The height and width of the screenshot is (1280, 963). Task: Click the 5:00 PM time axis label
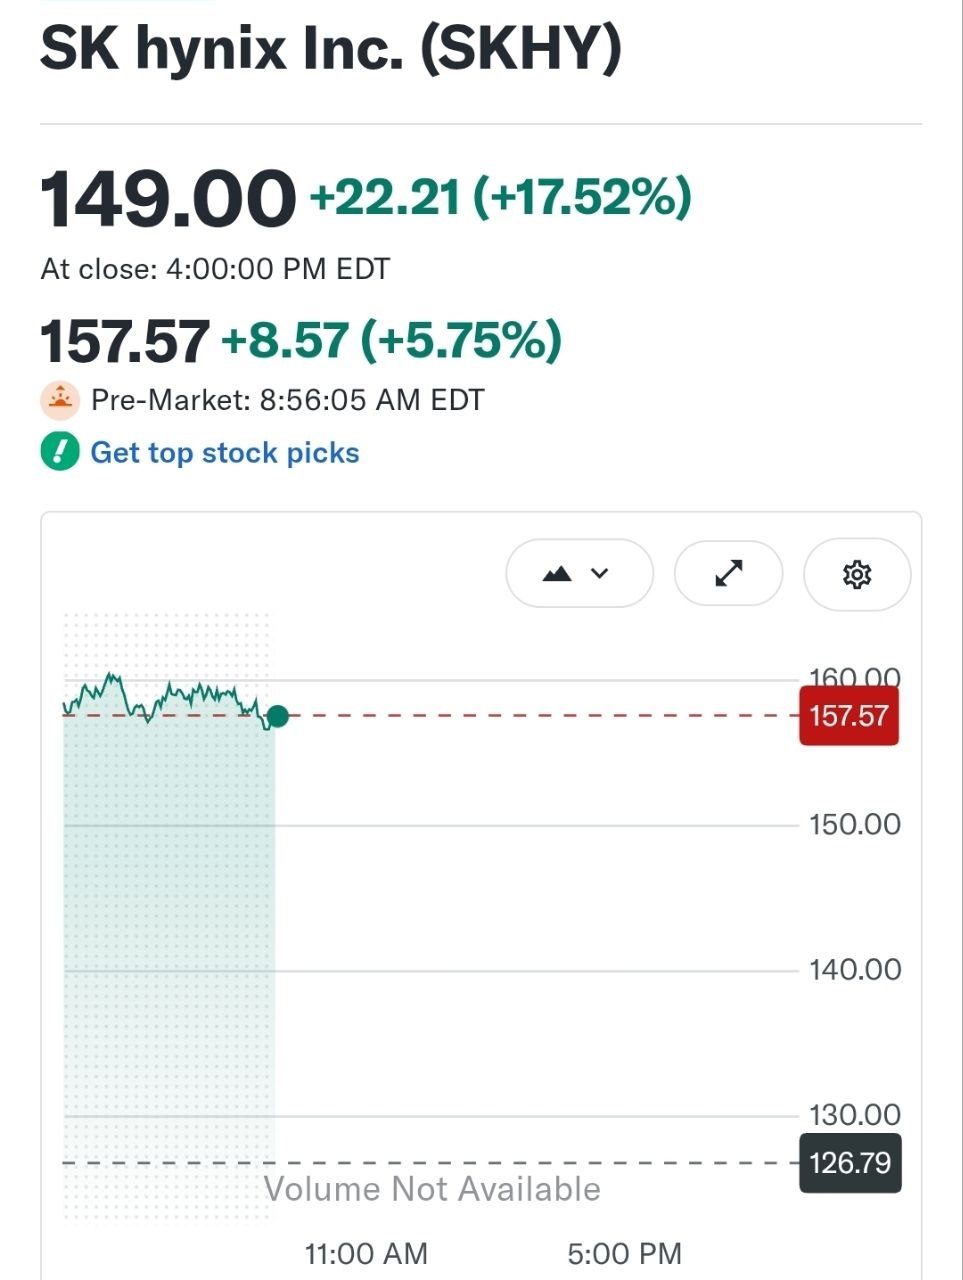point(625,1253)
